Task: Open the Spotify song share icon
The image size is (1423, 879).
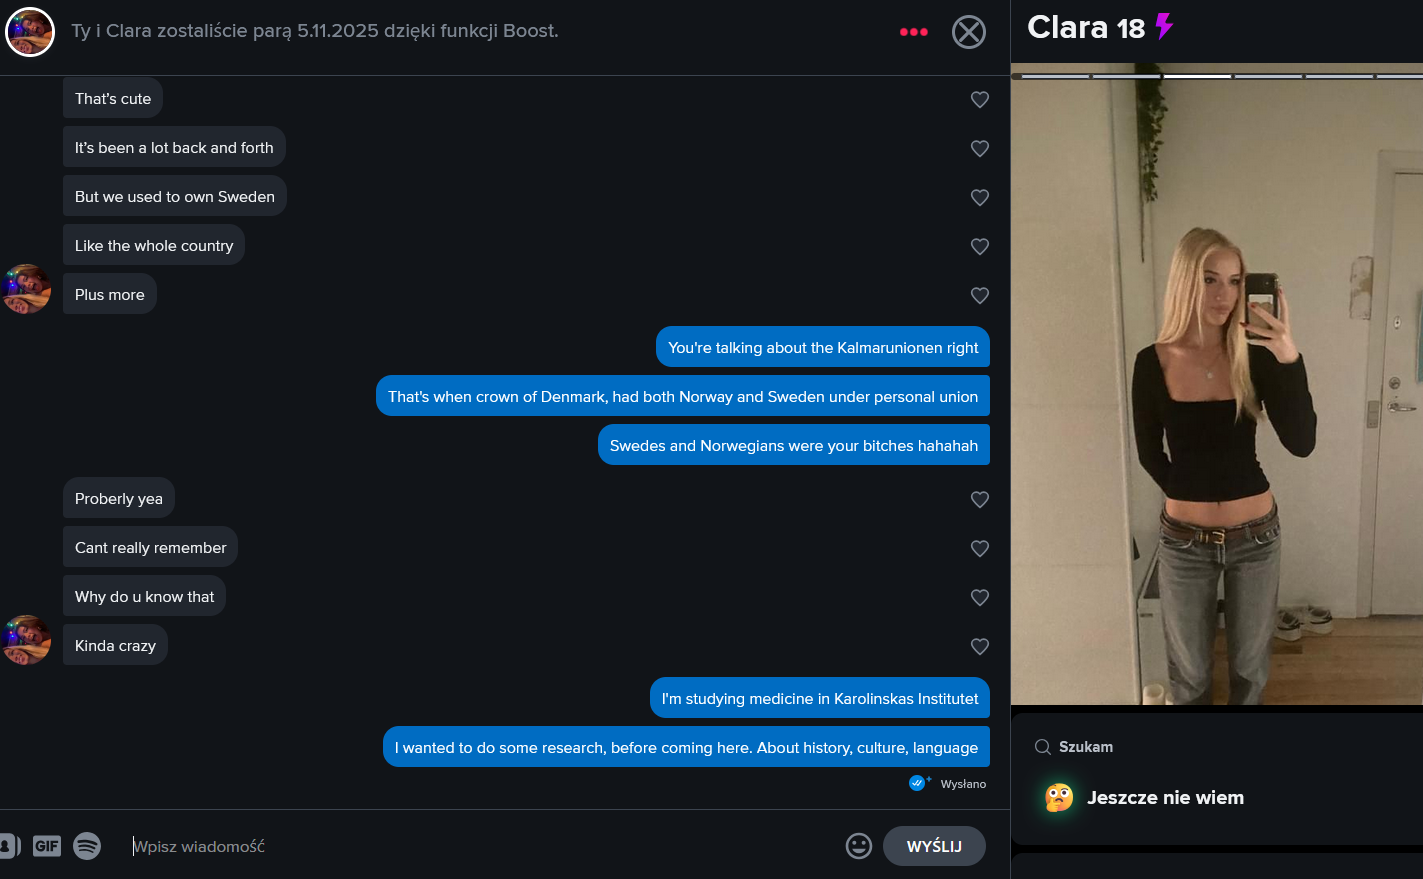Action: 87,846
